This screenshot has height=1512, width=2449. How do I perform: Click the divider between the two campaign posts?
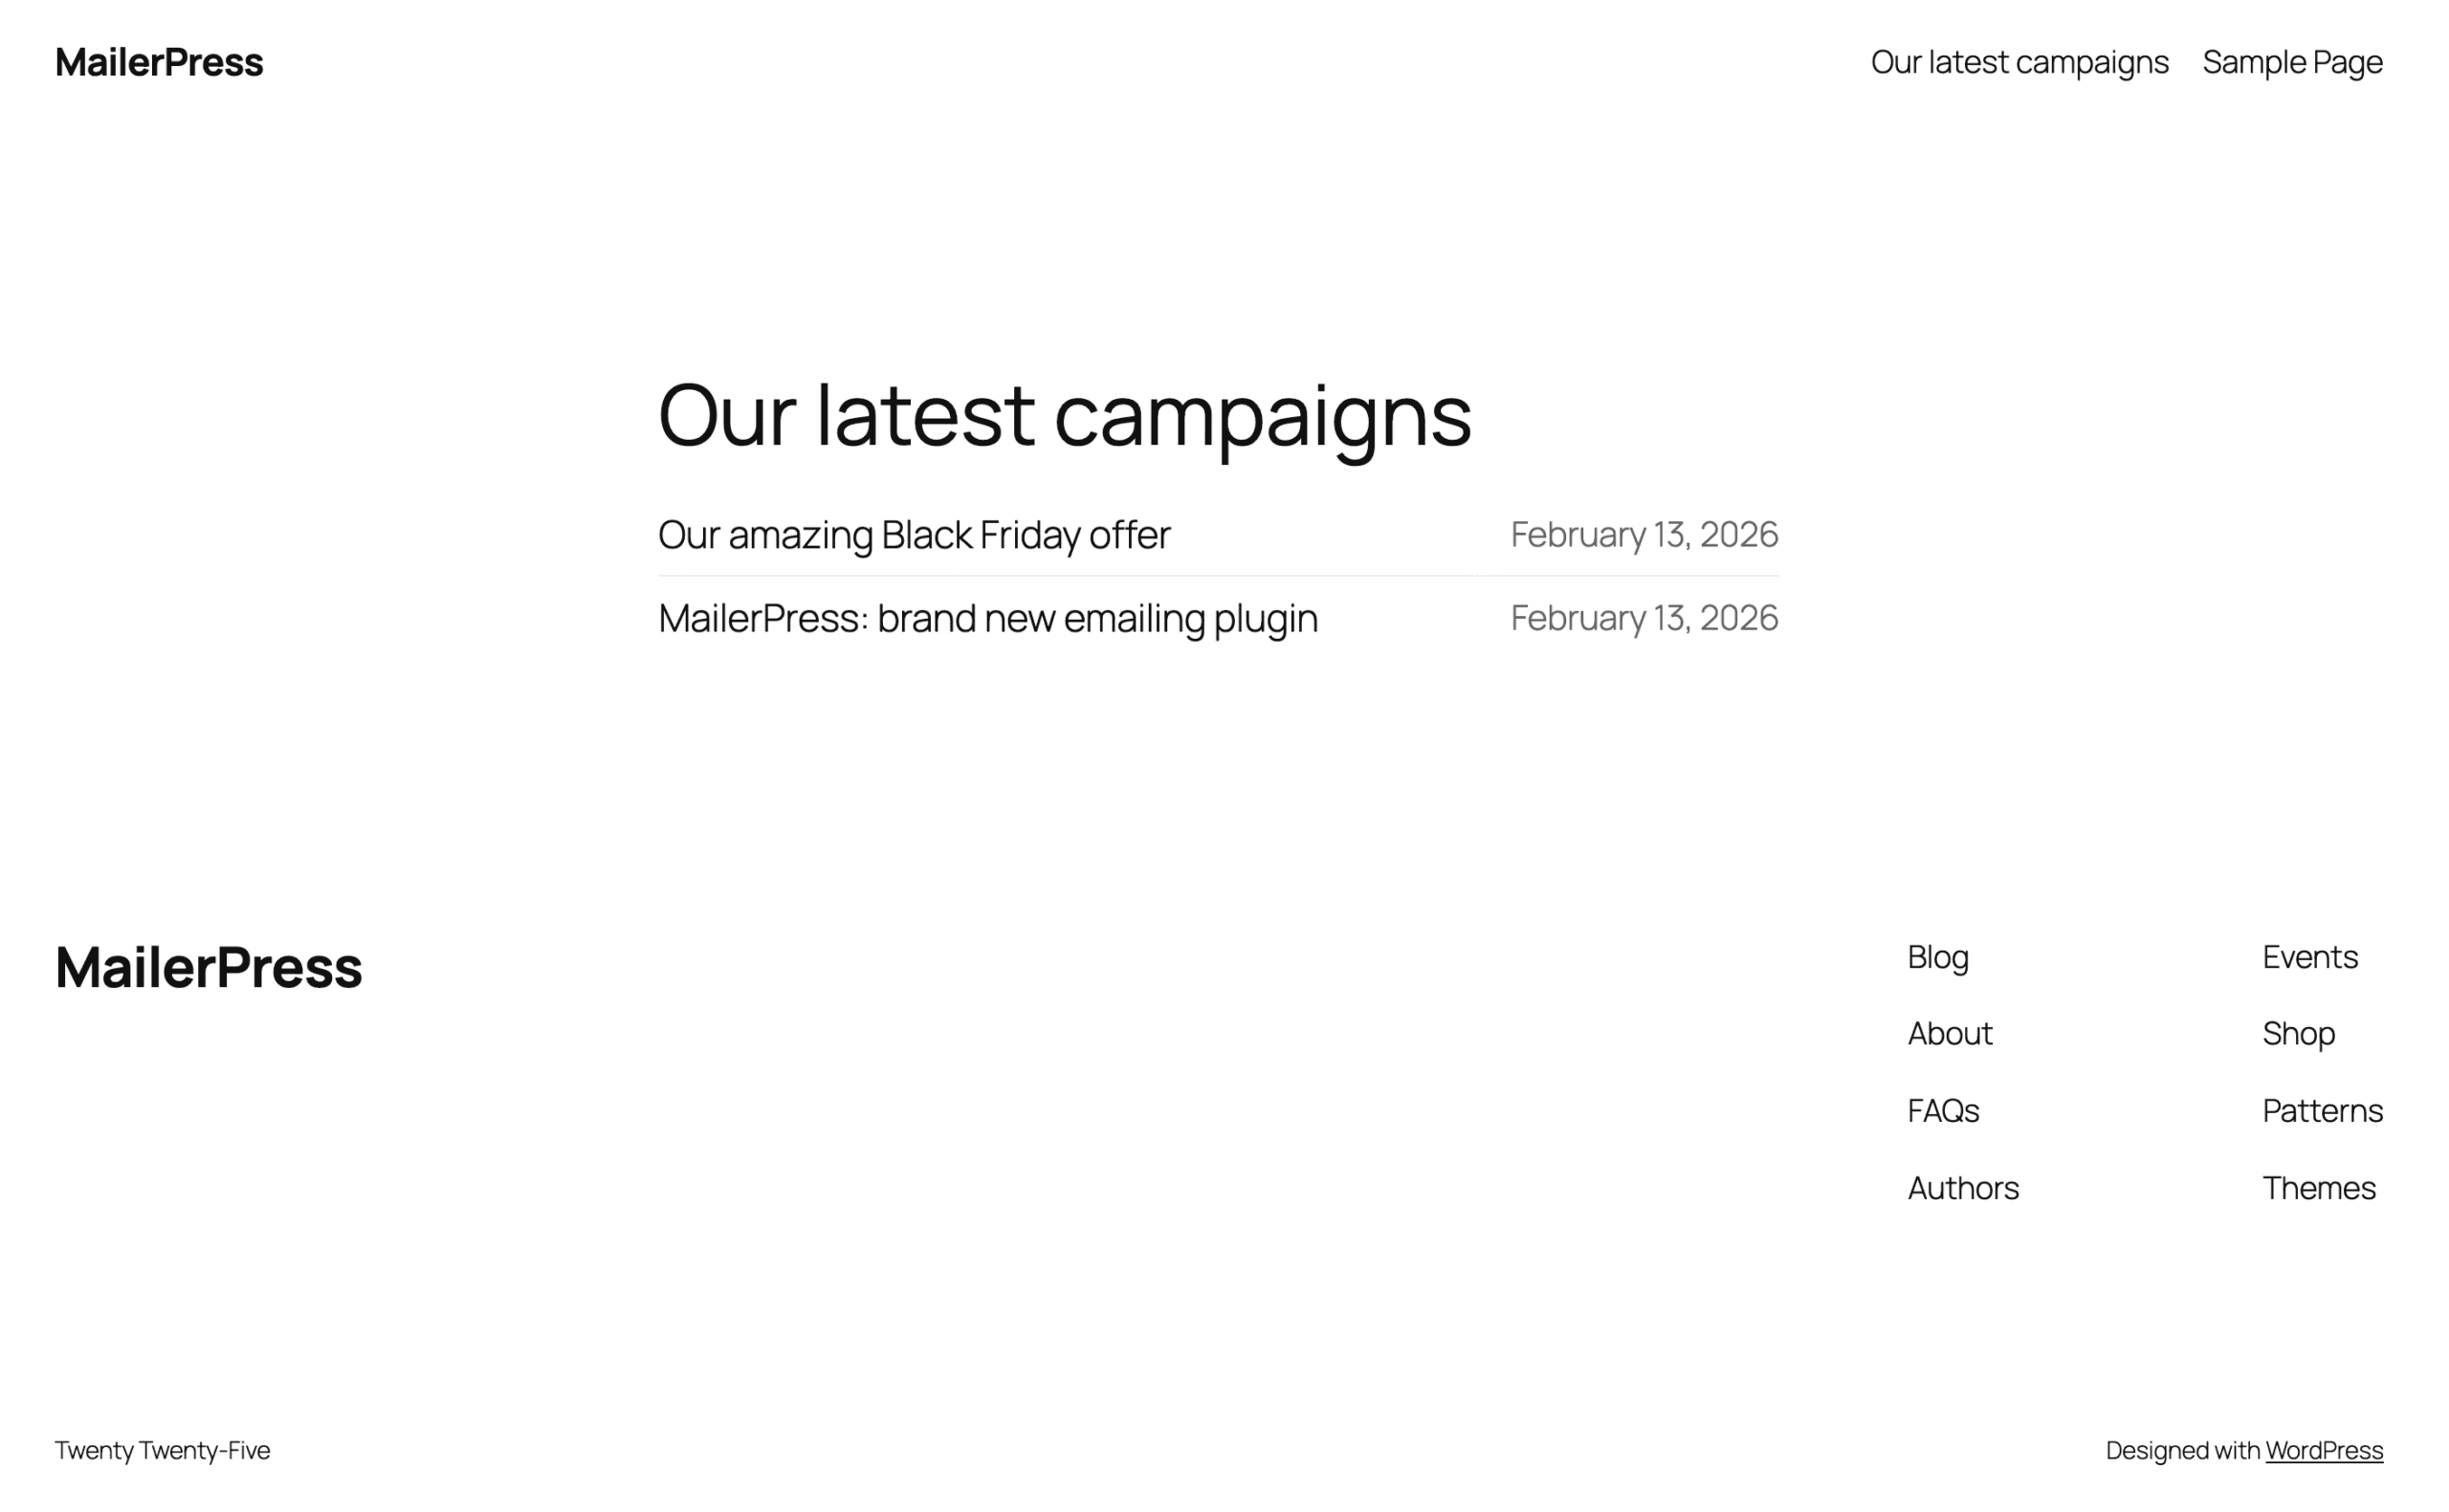(x=1218, y=577)
